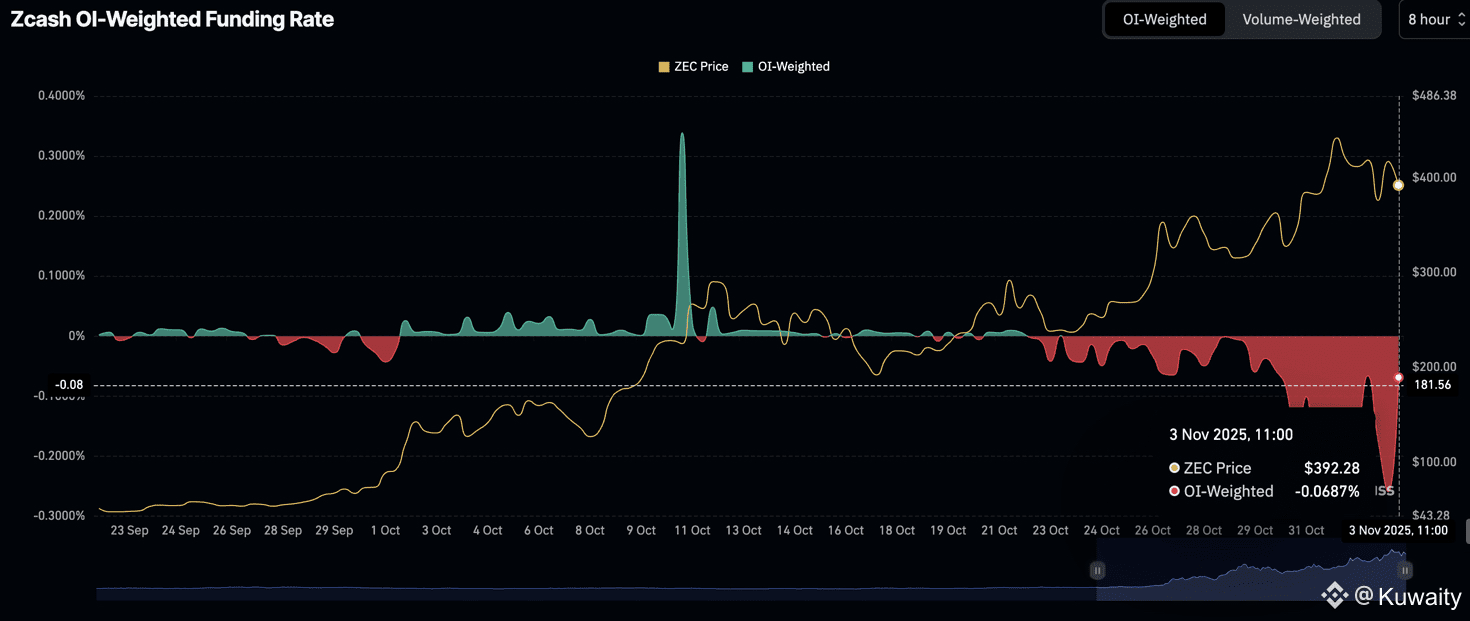Toggle OI-Weighted series in legend
Screen dimensions: 1470x621
786,67
